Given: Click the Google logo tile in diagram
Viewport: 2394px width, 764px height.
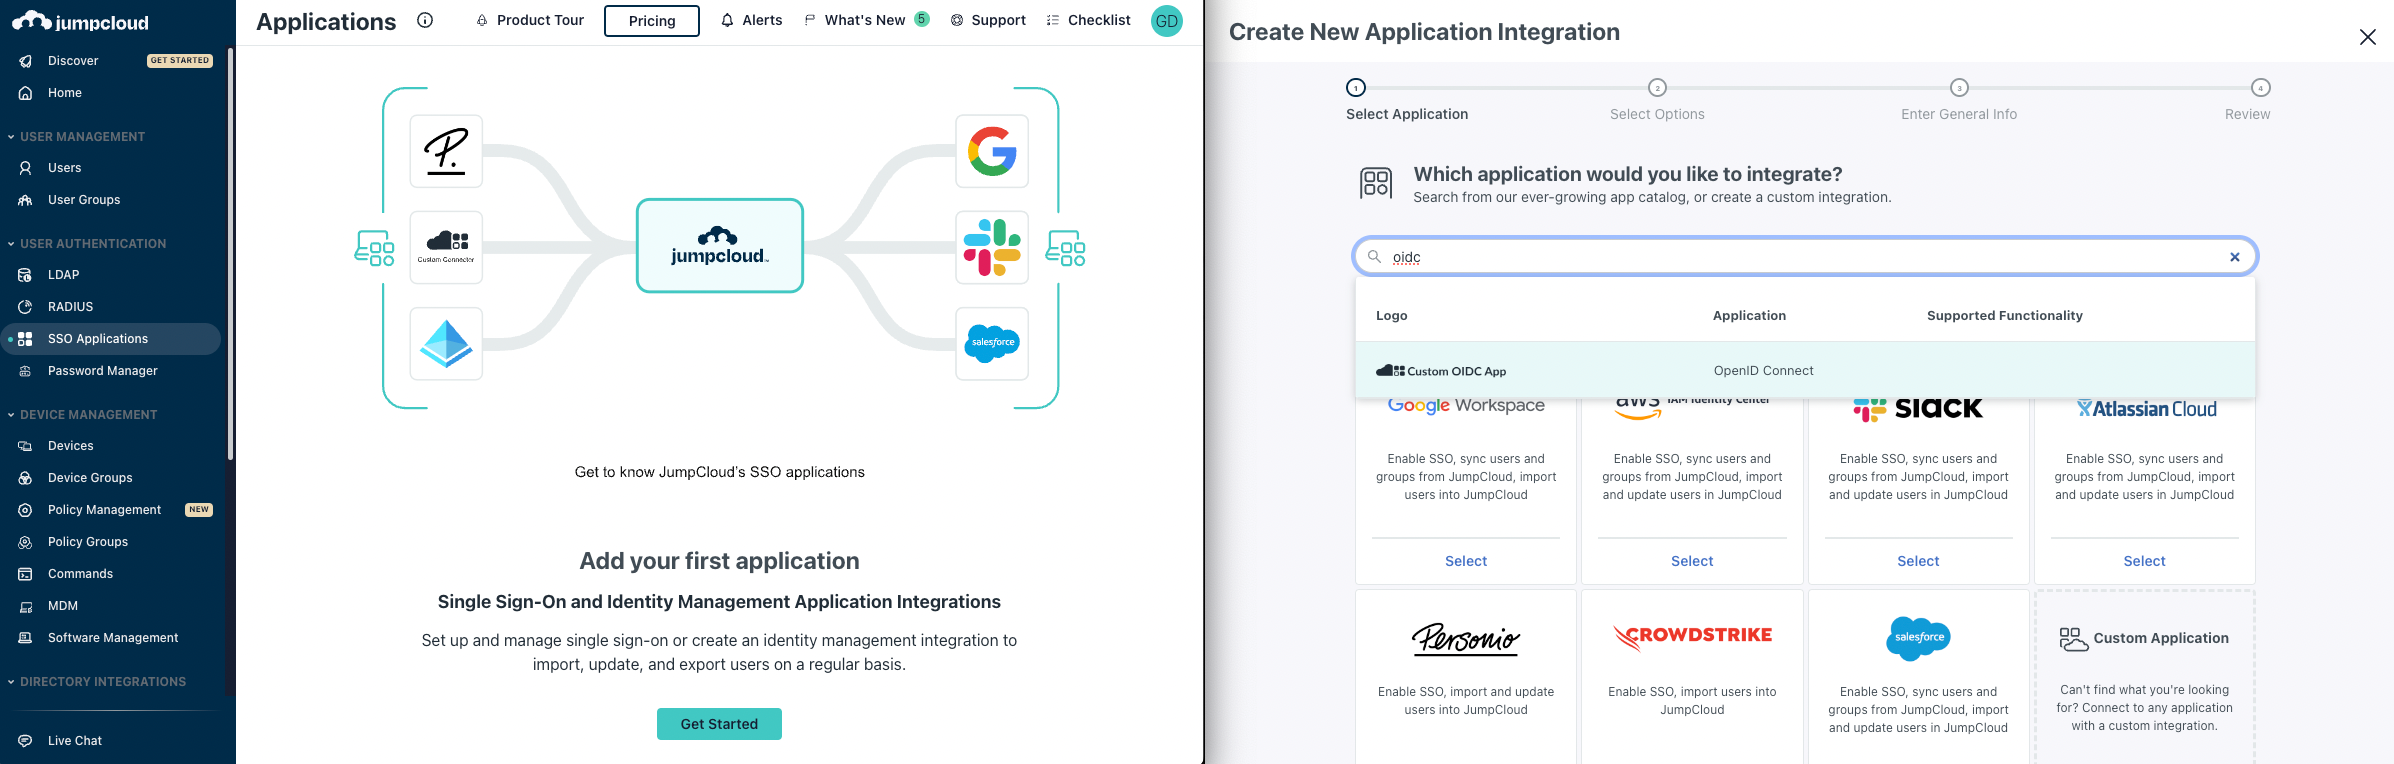Looking at the screenshot, I should (x=992, y=151).
